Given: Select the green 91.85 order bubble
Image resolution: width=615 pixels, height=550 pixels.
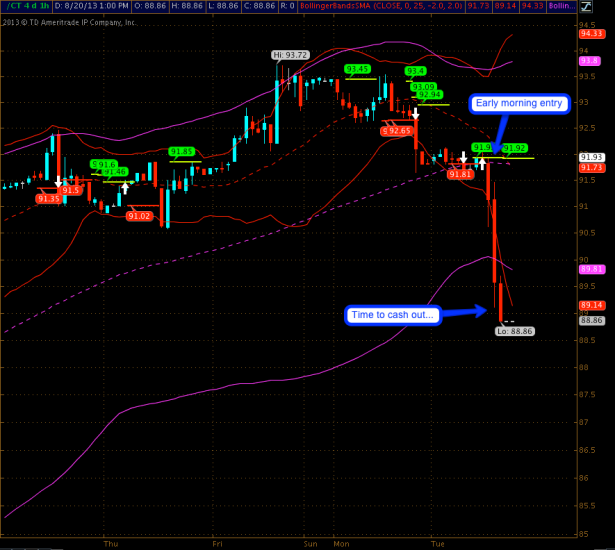Looking at the screenshot, I should point(182,152).
